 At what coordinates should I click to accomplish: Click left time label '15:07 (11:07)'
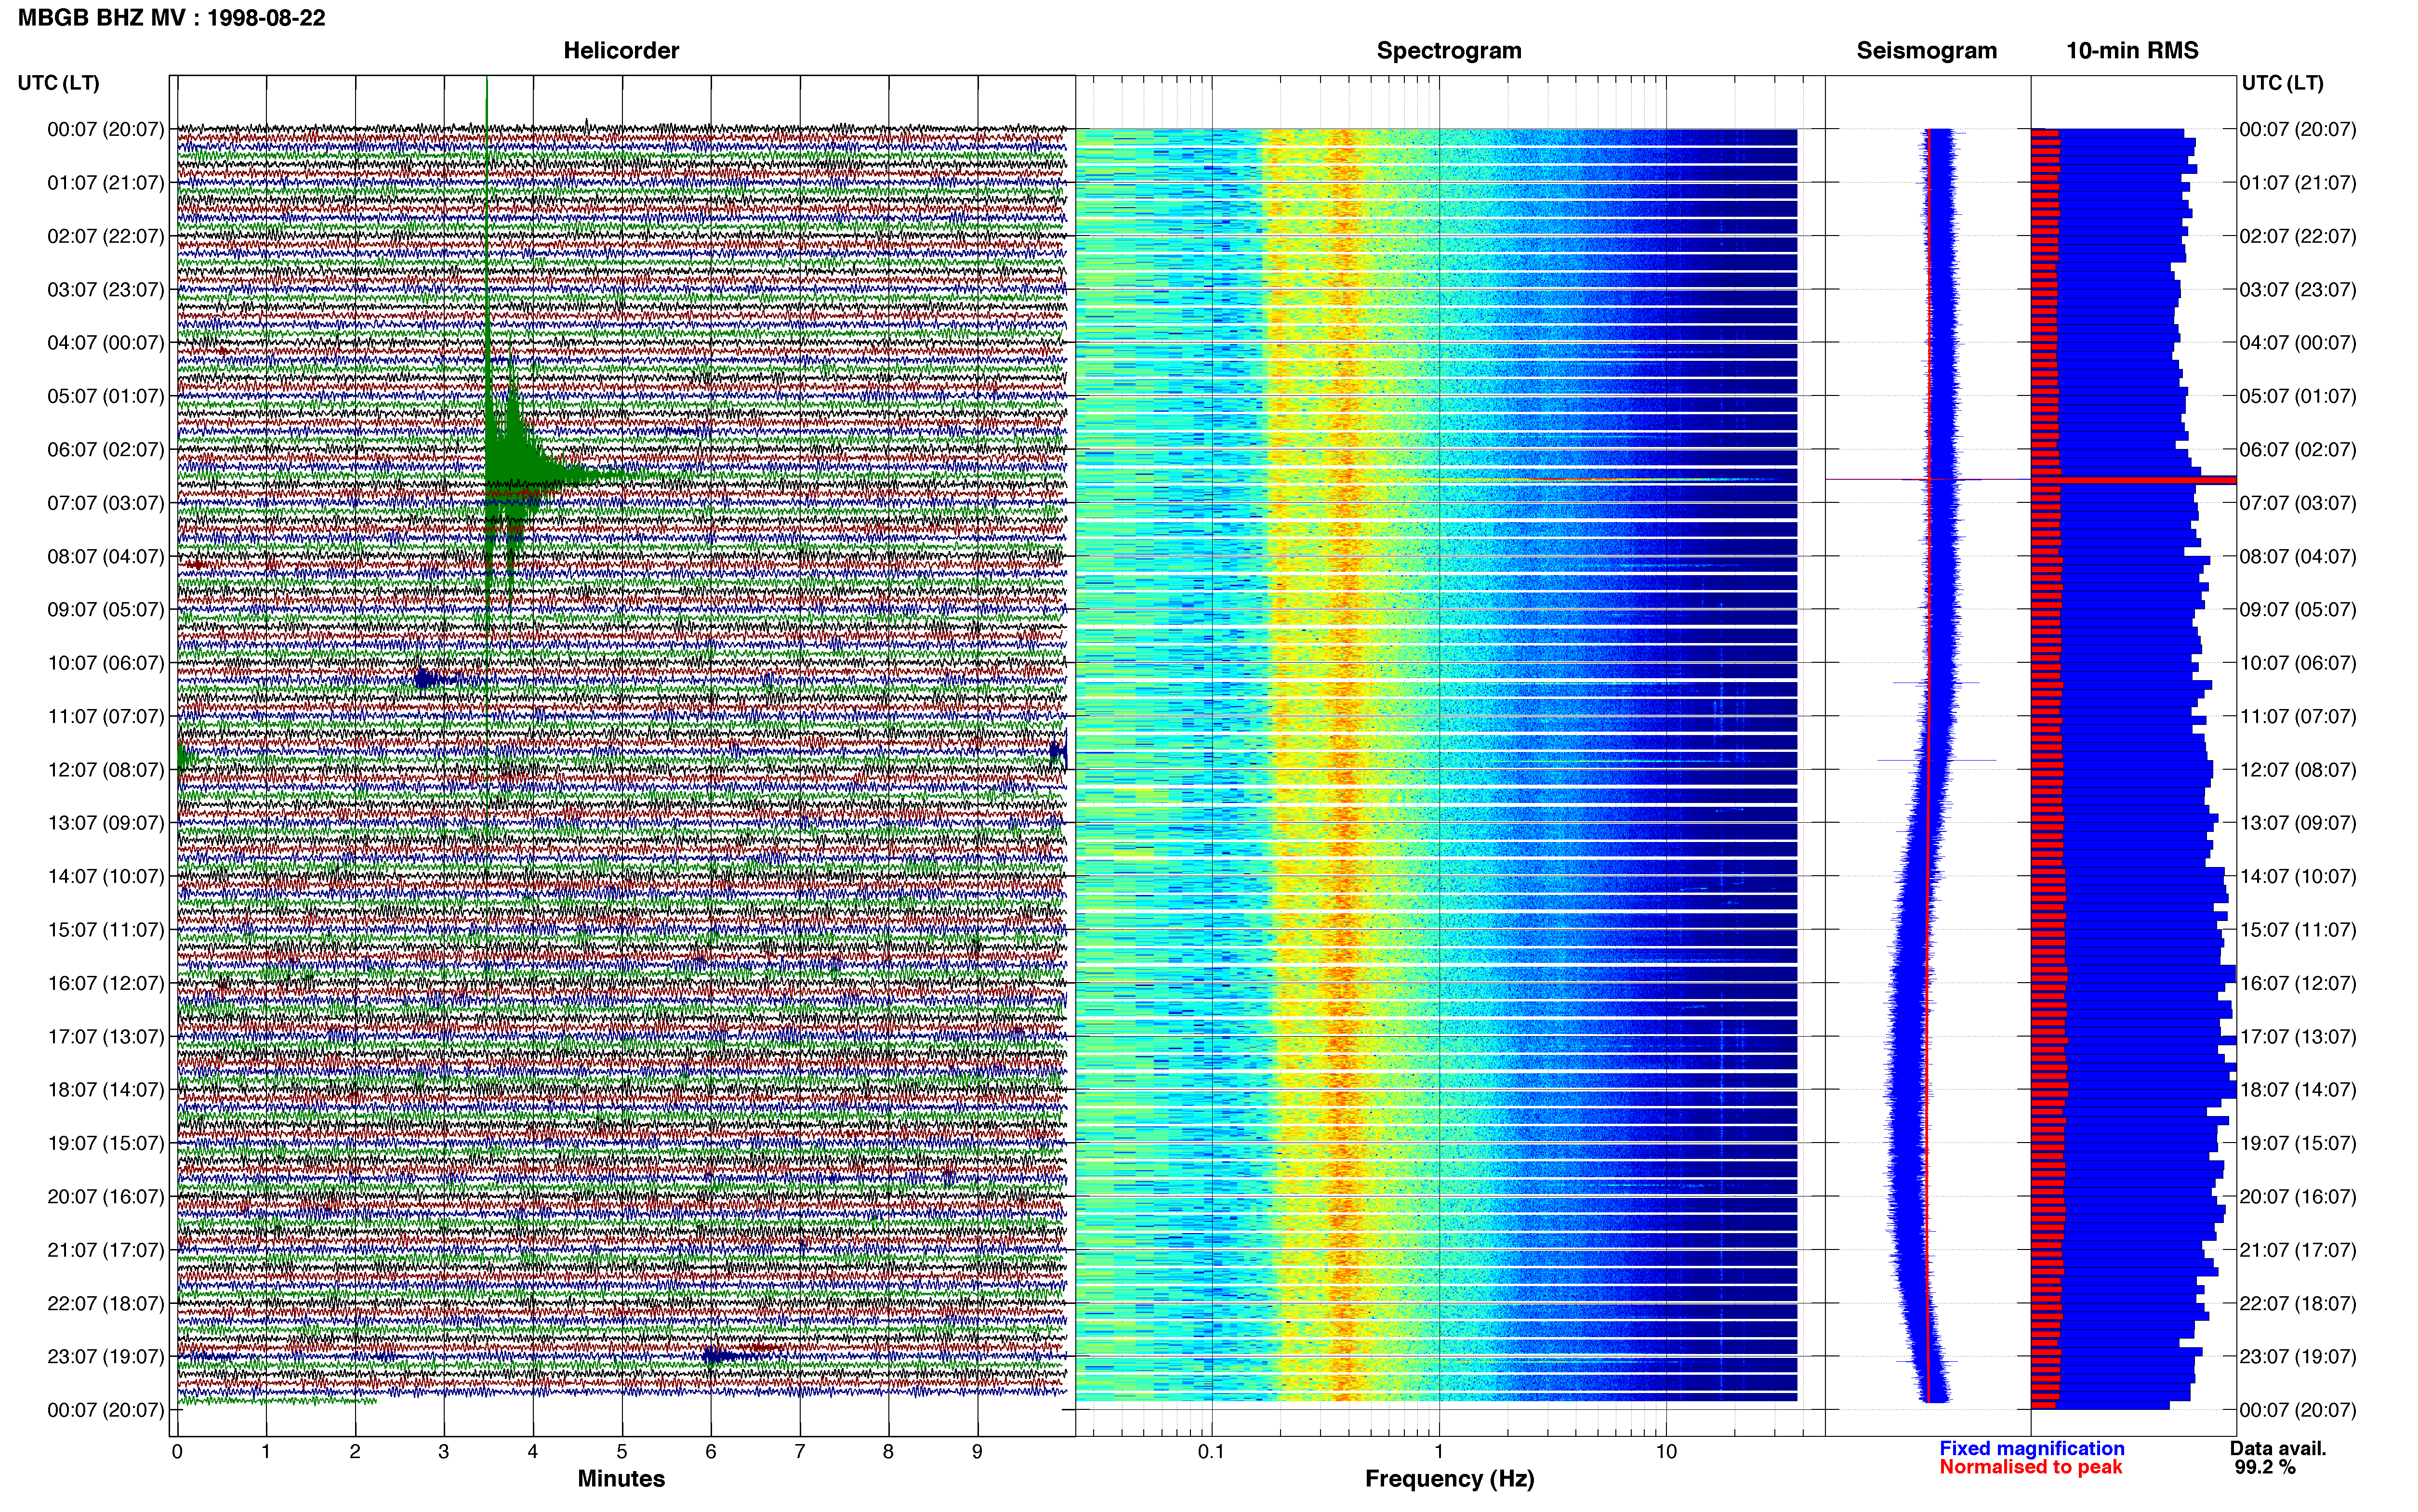pos(106,930)
